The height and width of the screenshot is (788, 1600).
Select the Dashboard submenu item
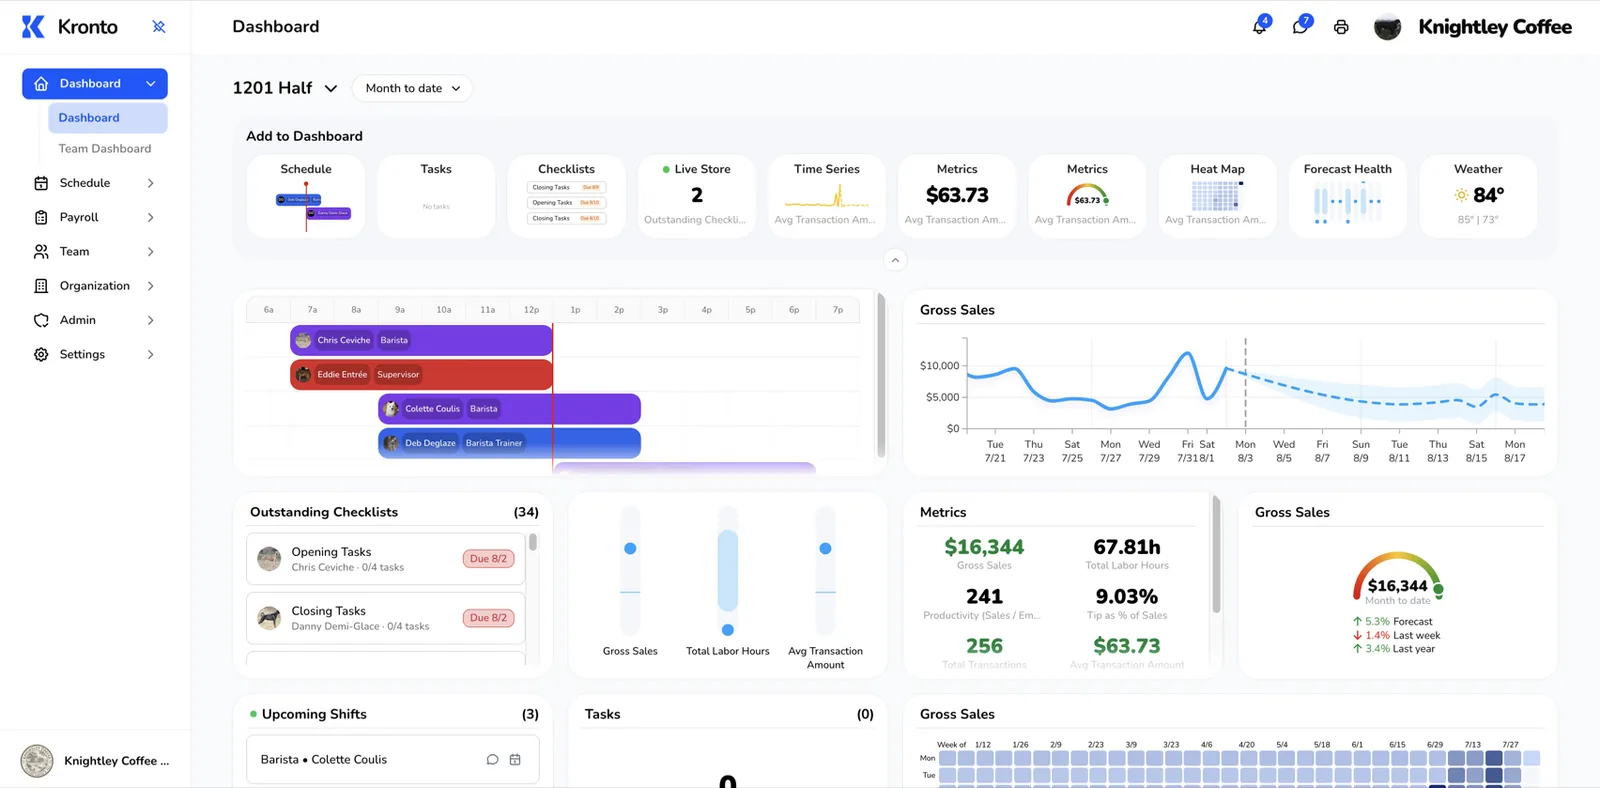(108, 118)
